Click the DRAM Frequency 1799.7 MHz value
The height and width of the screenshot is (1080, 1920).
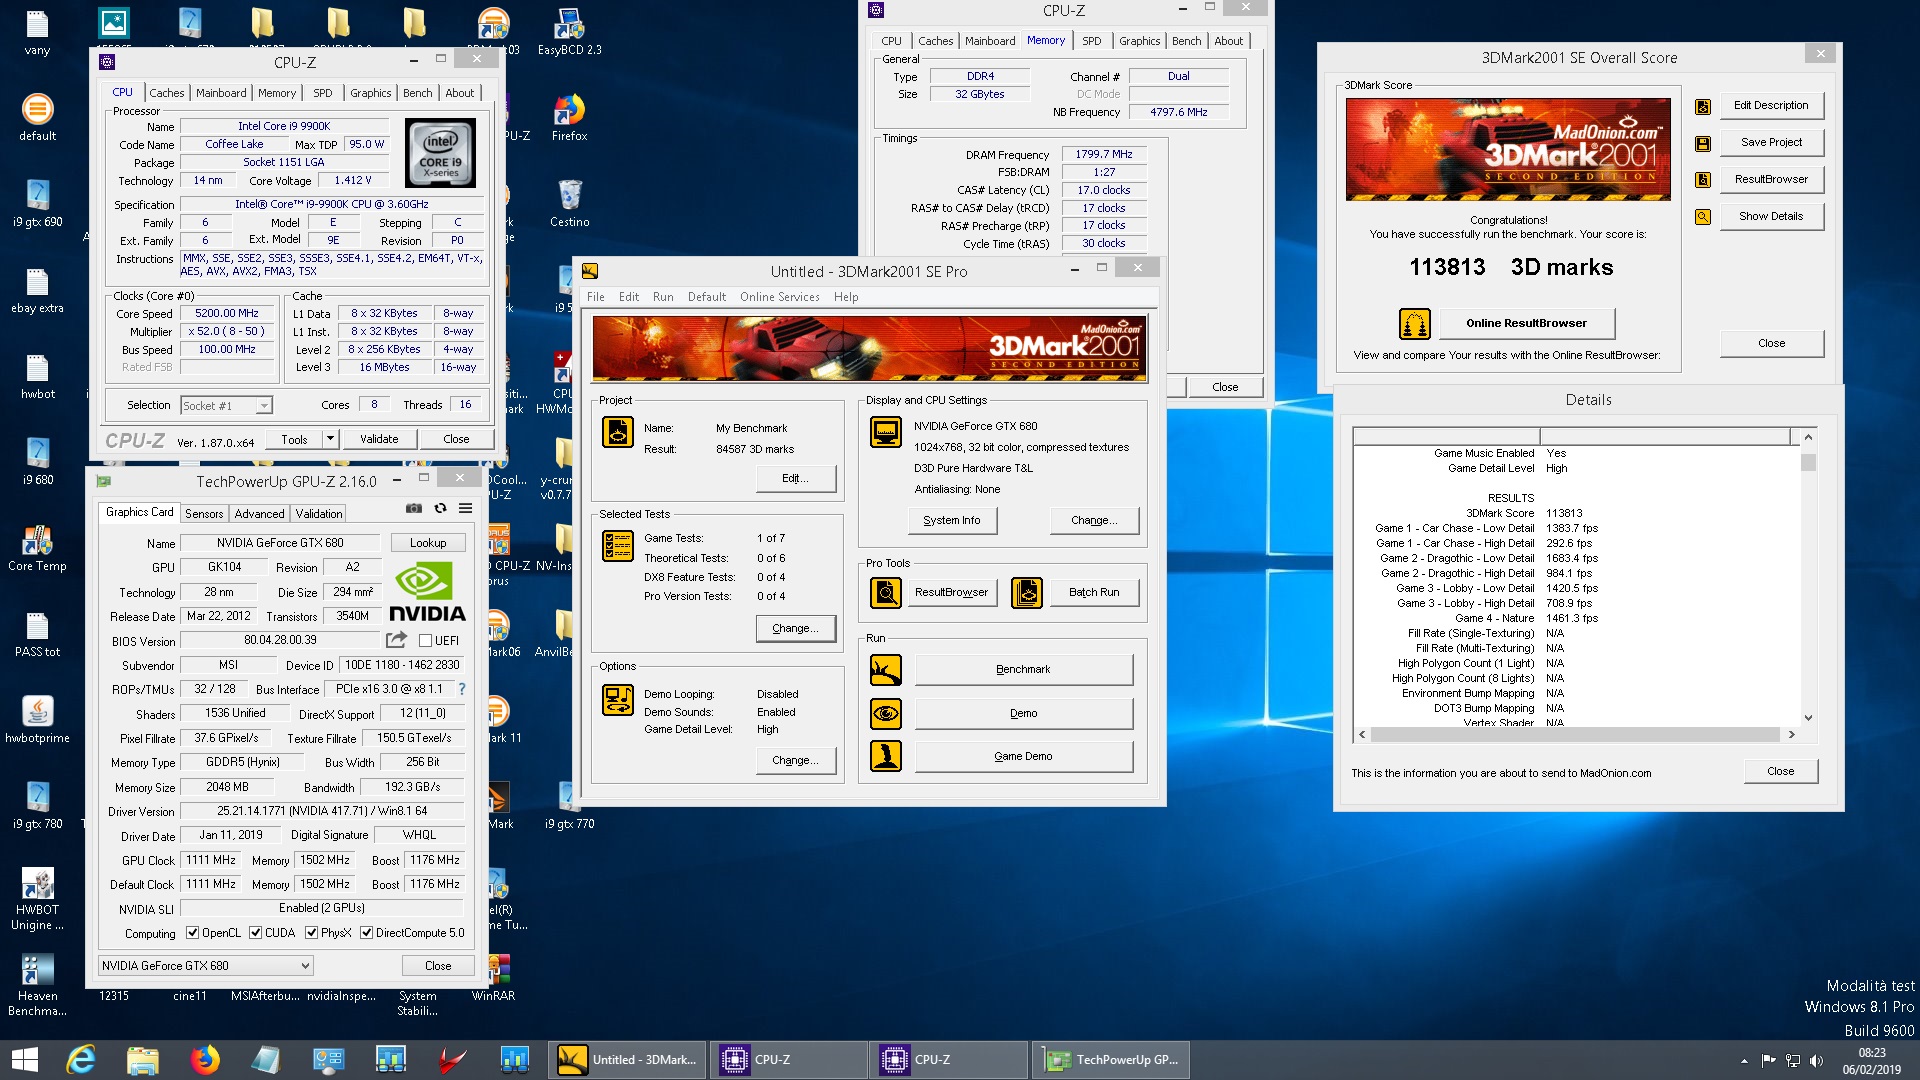[1103, 154]
